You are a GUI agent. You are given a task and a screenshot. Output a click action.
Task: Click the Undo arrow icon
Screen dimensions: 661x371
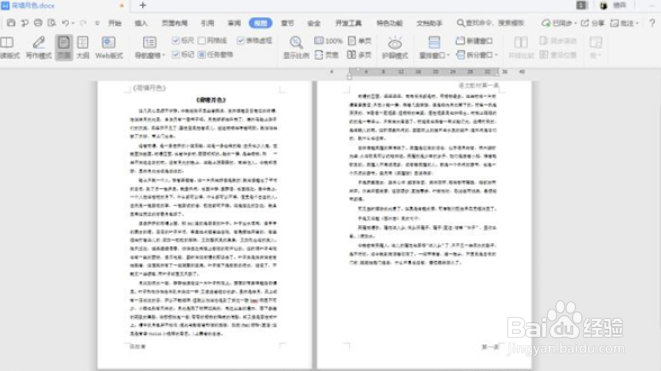65,23
